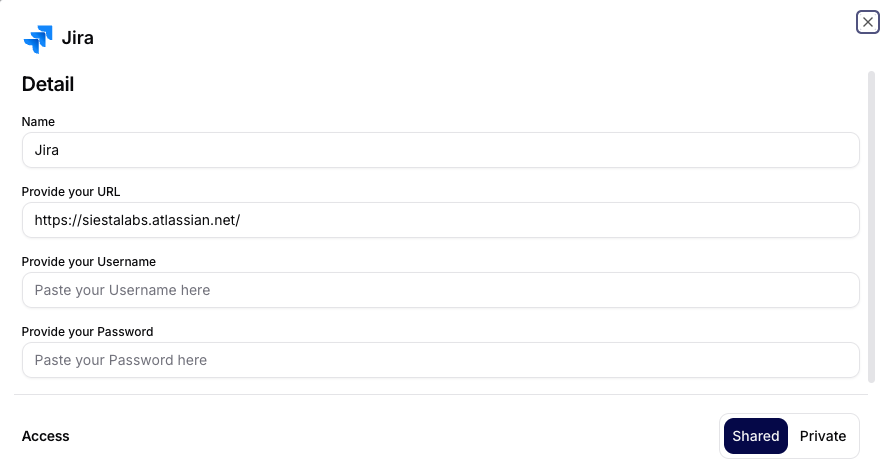Click the Password input field
Viewport: 887px width, 472px height.
point(440,360)
